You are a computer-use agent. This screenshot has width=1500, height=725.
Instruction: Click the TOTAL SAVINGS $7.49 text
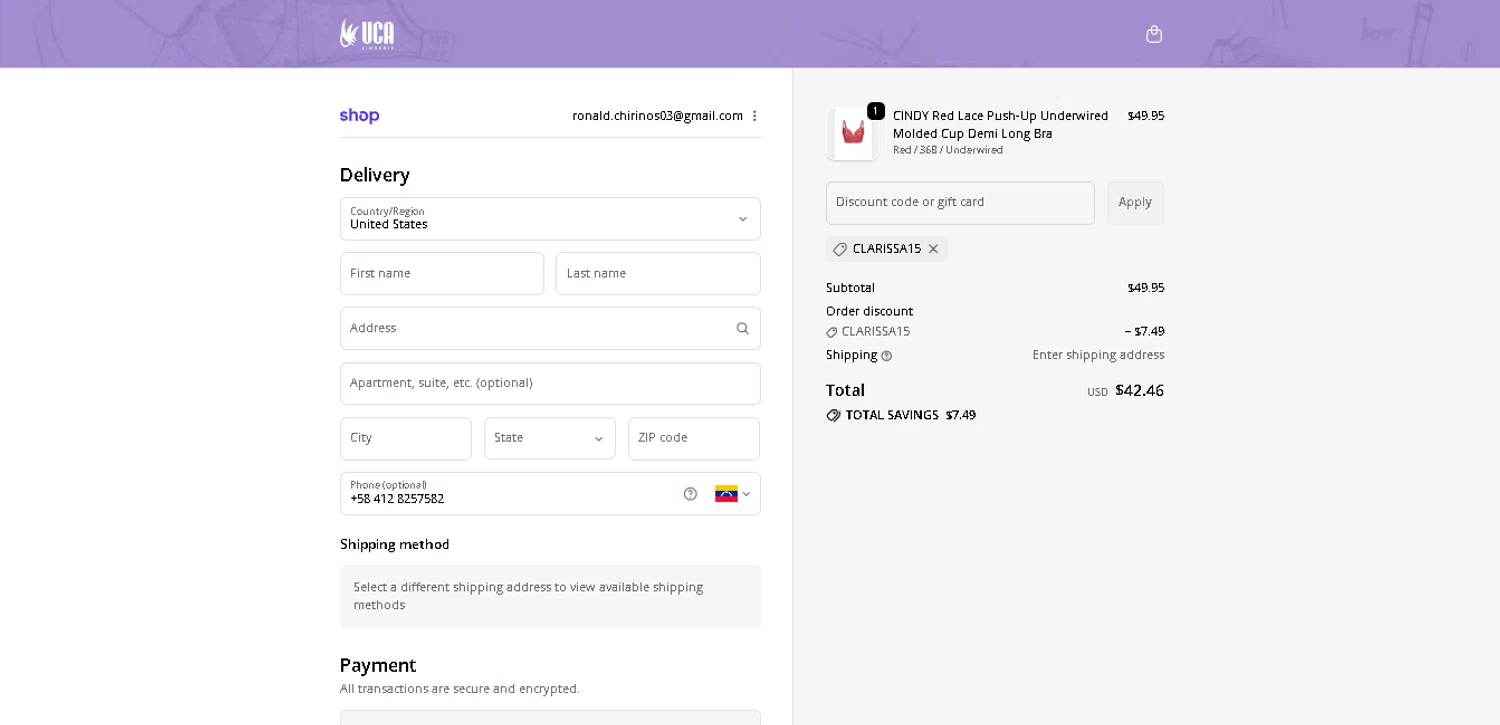[911, 415]
